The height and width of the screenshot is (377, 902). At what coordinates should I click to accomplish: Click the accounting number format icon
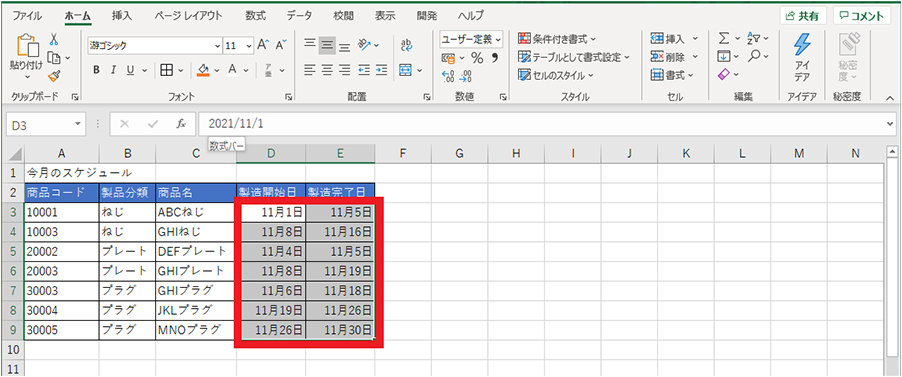[448, 58]
